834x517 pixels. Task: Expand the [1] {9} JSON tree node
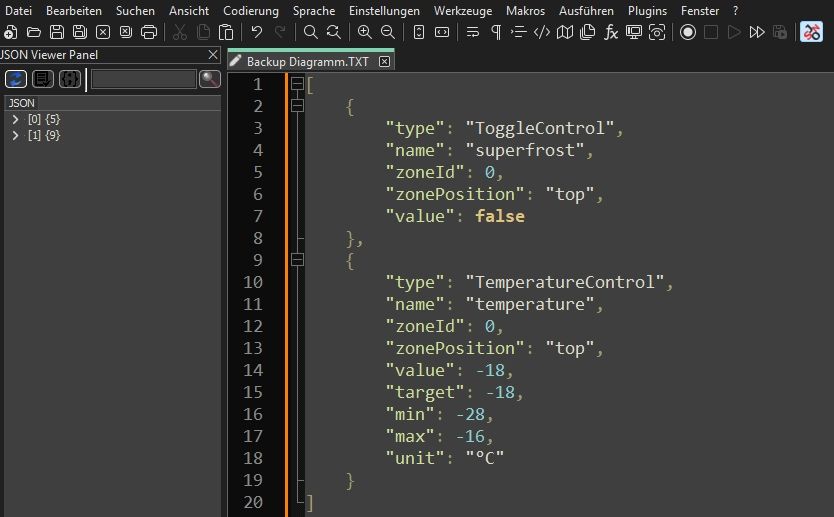[x=16, y=135]
